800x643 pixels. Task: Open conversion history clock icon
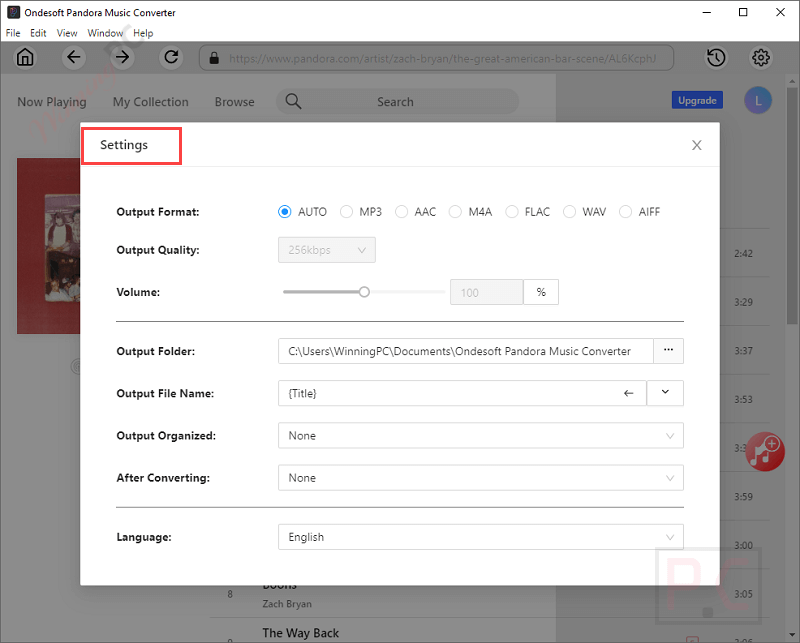[x=716, y=58]
